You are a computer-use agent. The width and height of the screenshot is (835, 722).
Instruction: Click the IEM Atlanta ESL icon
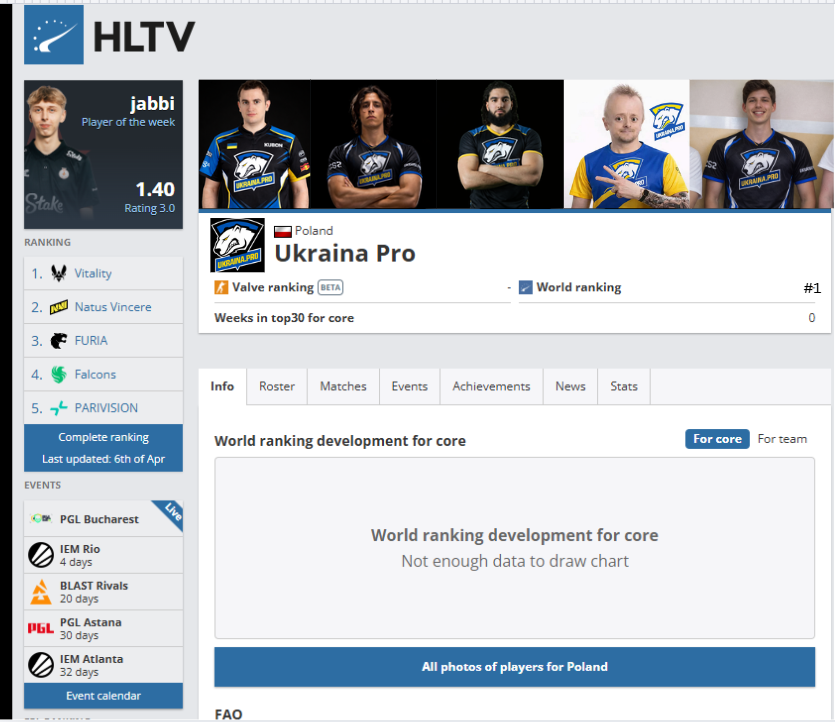[41, 665]
